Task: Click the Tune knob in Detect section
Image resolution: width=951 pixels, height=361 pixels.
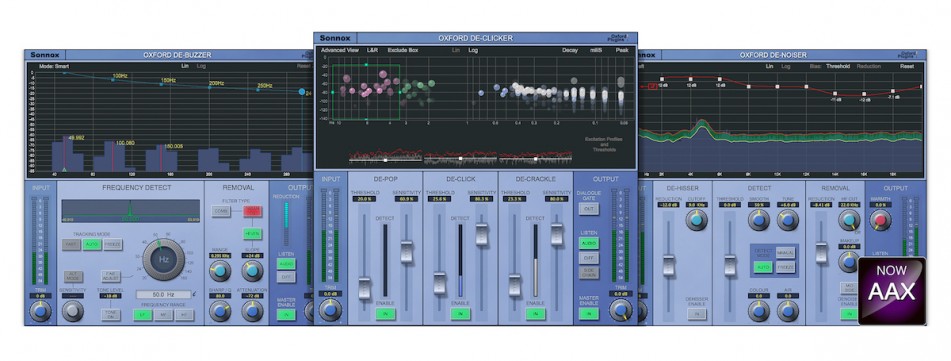Action: coord(787,220)
